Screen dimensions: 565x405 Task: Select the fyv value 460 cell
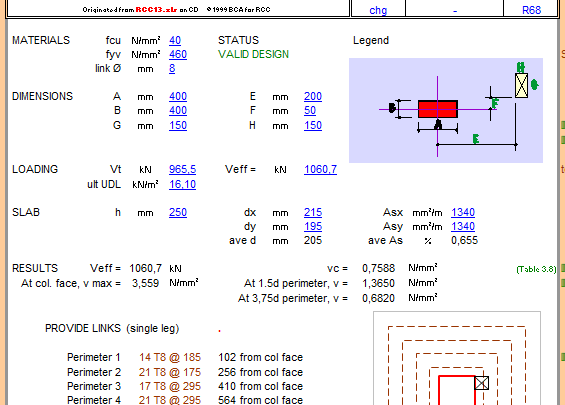point(178,54)
